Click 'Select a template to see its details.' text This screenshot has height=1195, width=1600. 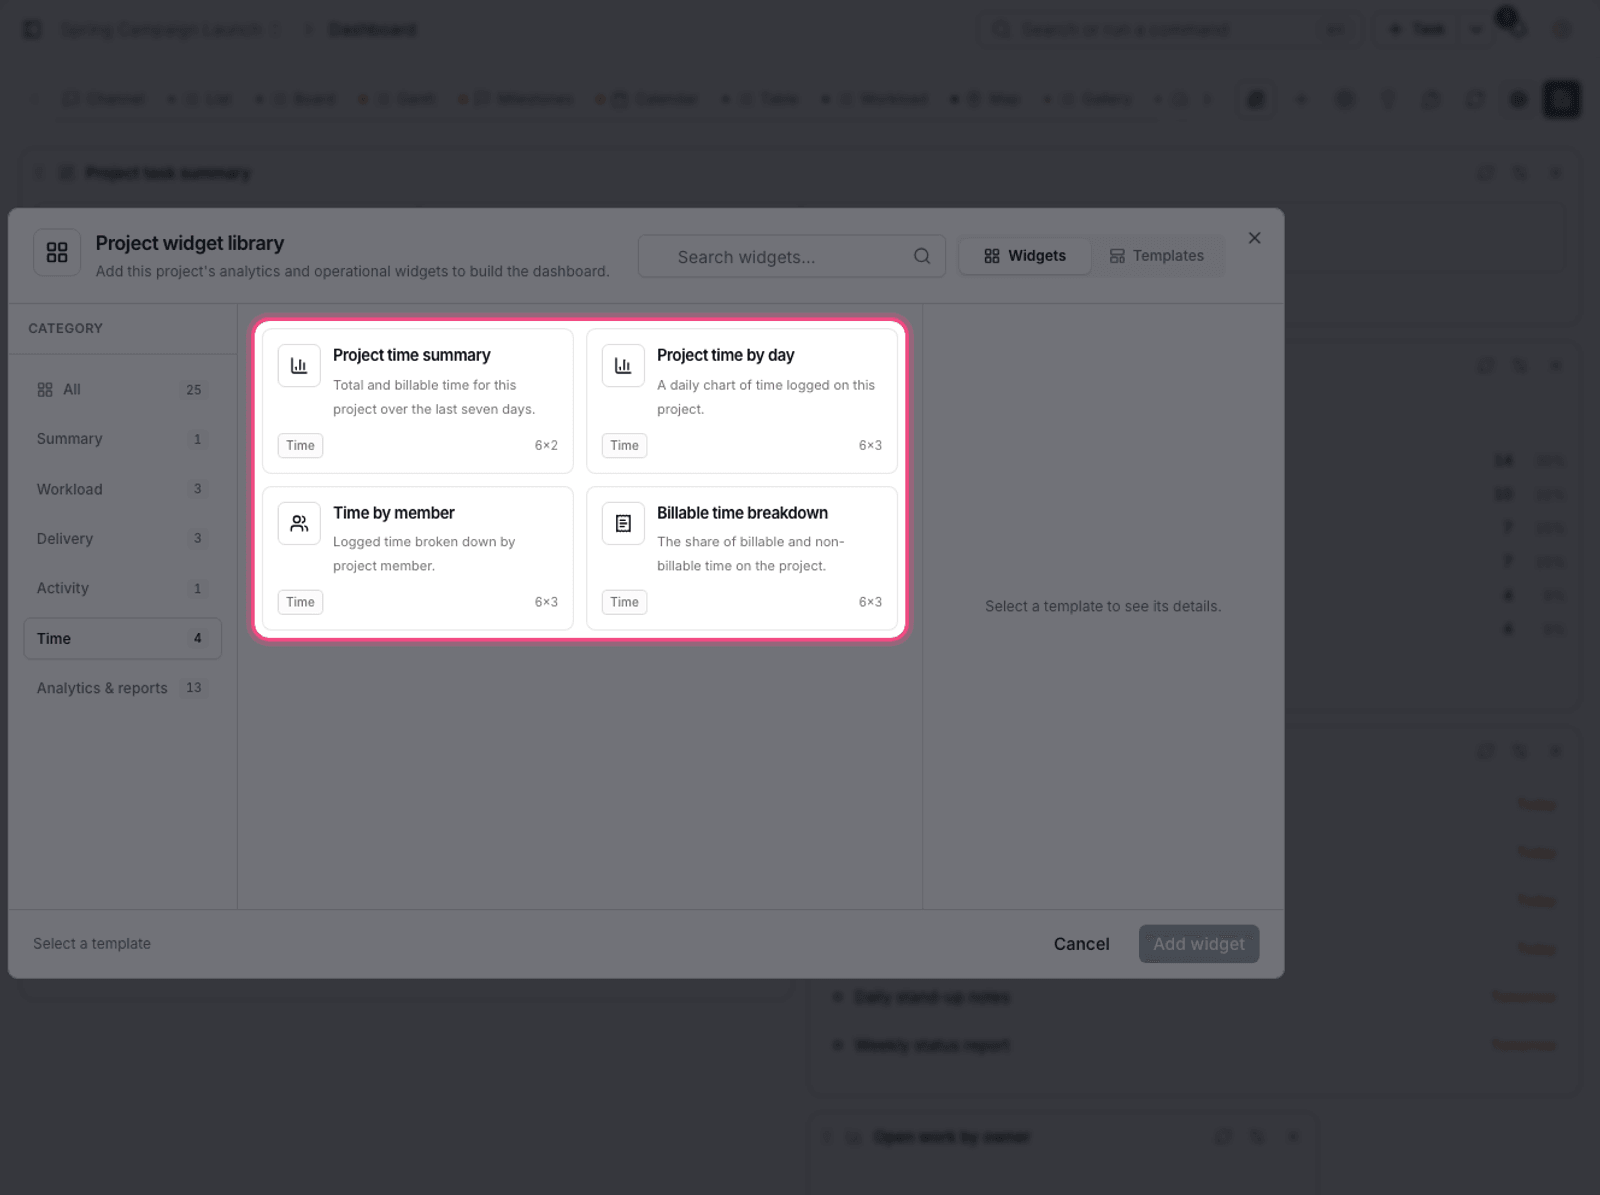click(1103, 606)
